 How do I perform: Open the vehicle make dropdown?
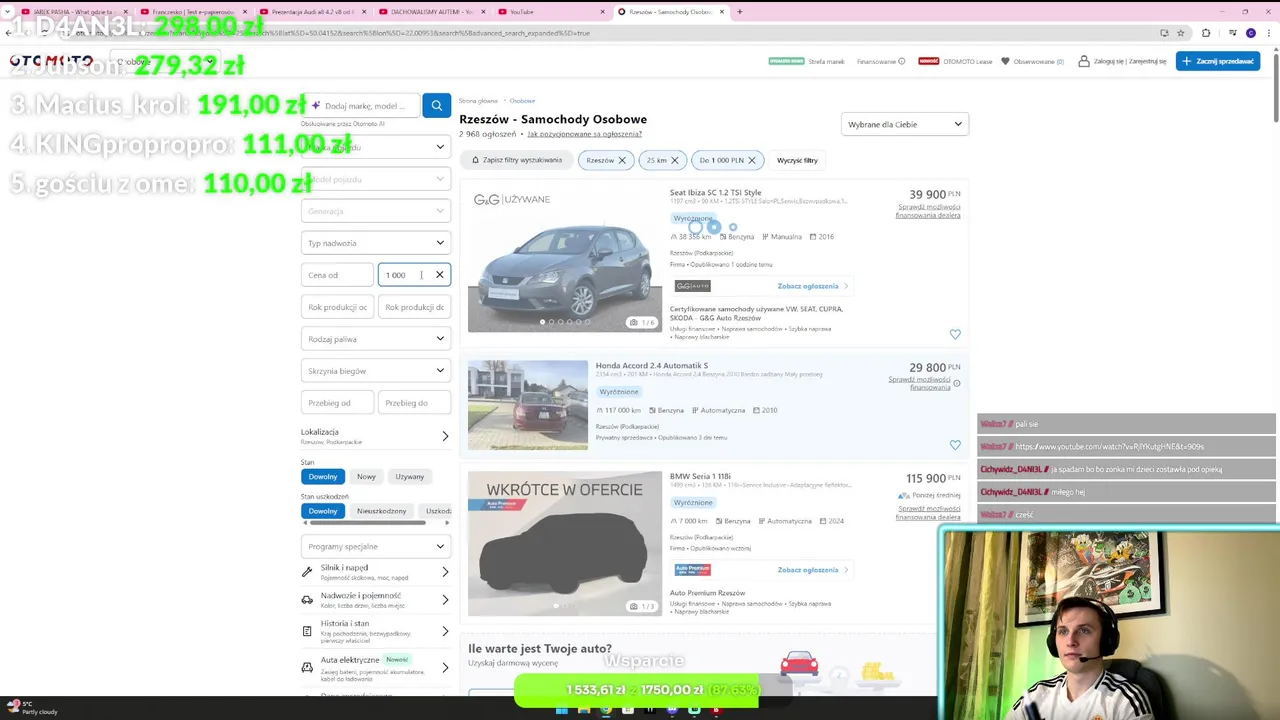click(376, 147)
